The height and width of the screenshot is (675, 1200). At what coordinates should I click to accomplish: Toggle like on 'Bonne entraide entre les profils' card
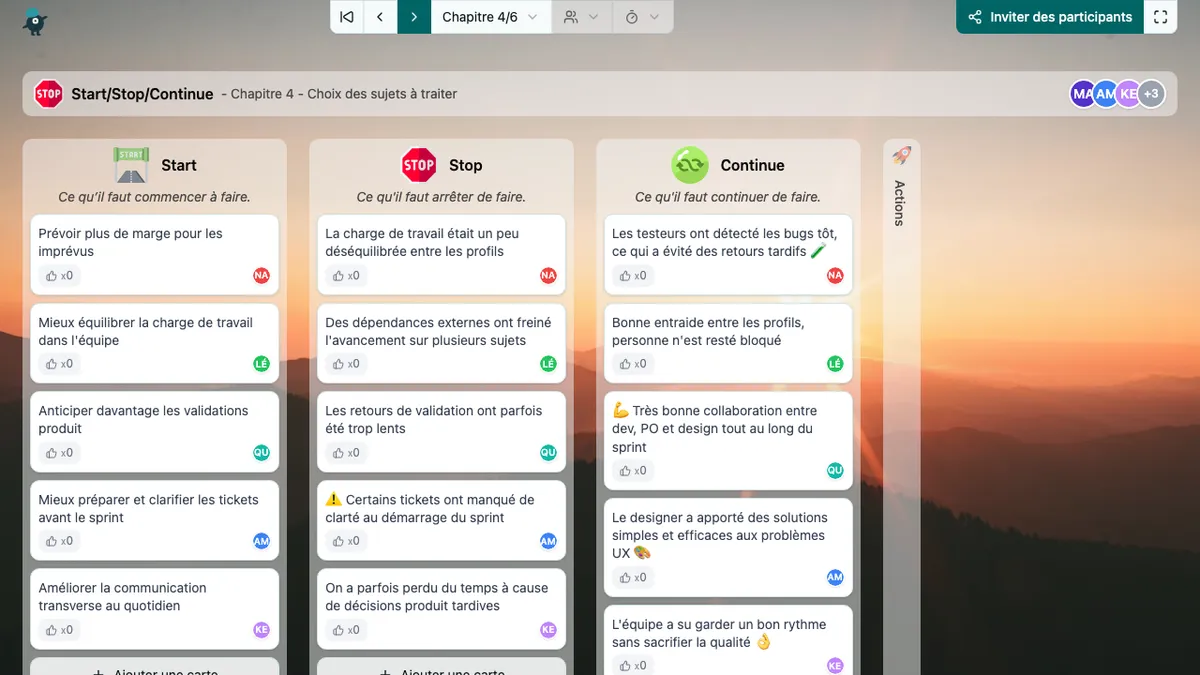[634, 364]
